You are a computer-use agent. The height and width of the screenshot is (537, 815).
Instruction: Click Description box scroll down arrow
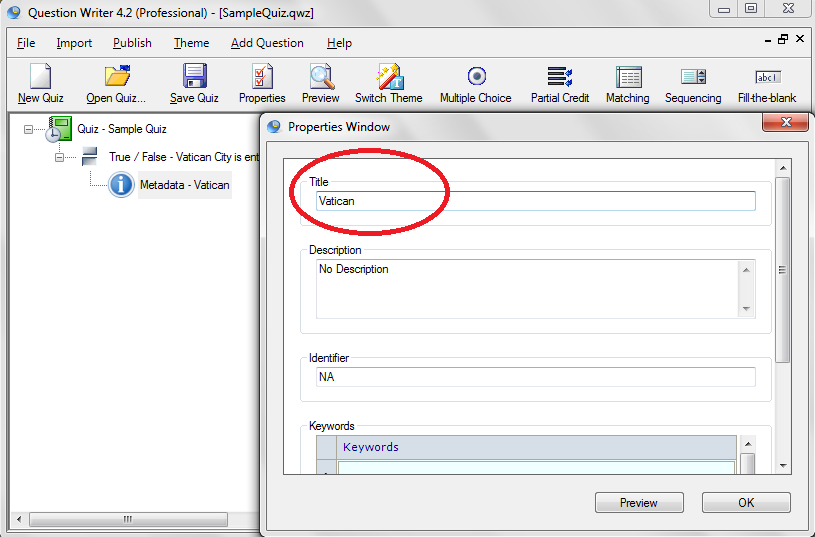(746, 309)
